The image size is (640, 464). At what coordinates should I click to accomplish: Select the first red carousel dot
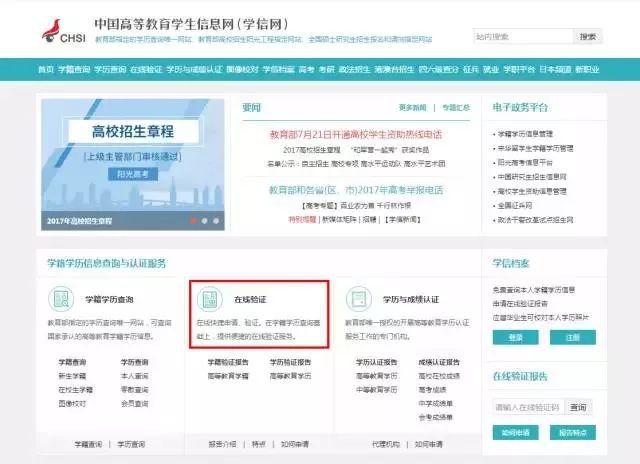tap(193, 221)
